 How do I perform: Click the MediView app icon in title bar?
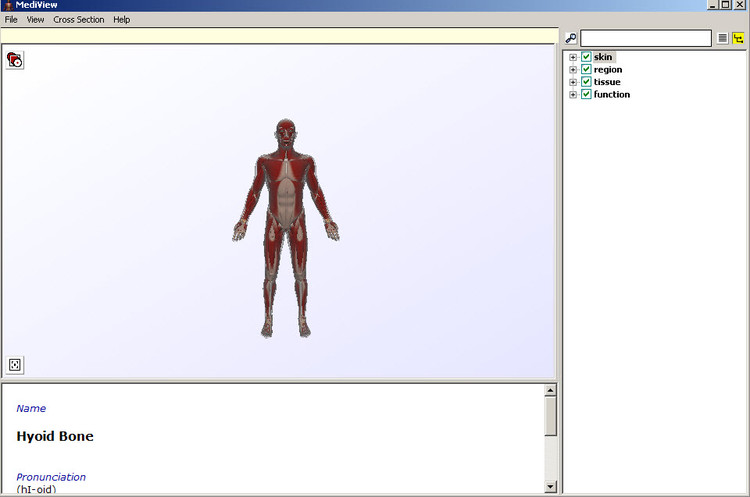[7, 5]
